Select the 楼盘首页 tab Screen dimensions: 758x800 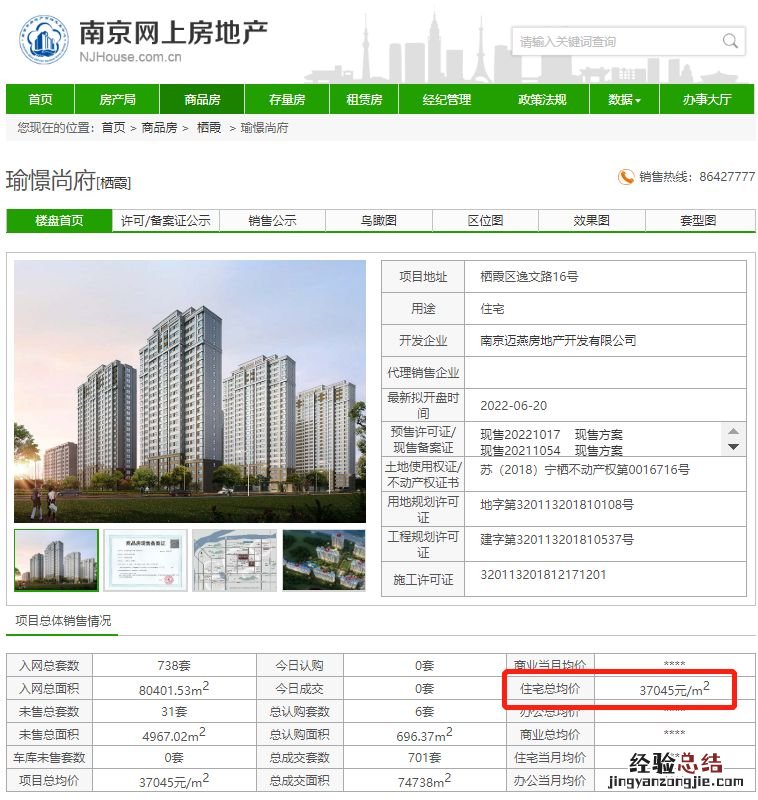coord(59,220)
